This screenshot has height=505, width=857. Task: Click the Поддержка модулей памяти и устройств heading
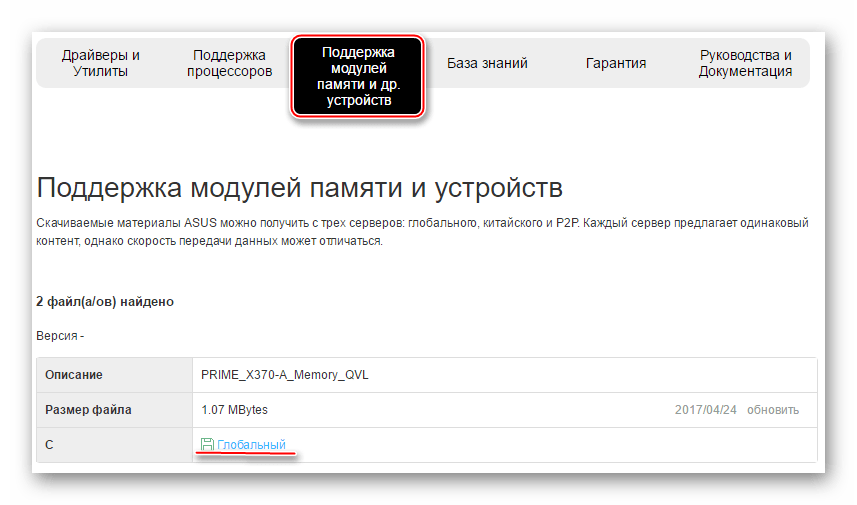[x=299, y=187]
